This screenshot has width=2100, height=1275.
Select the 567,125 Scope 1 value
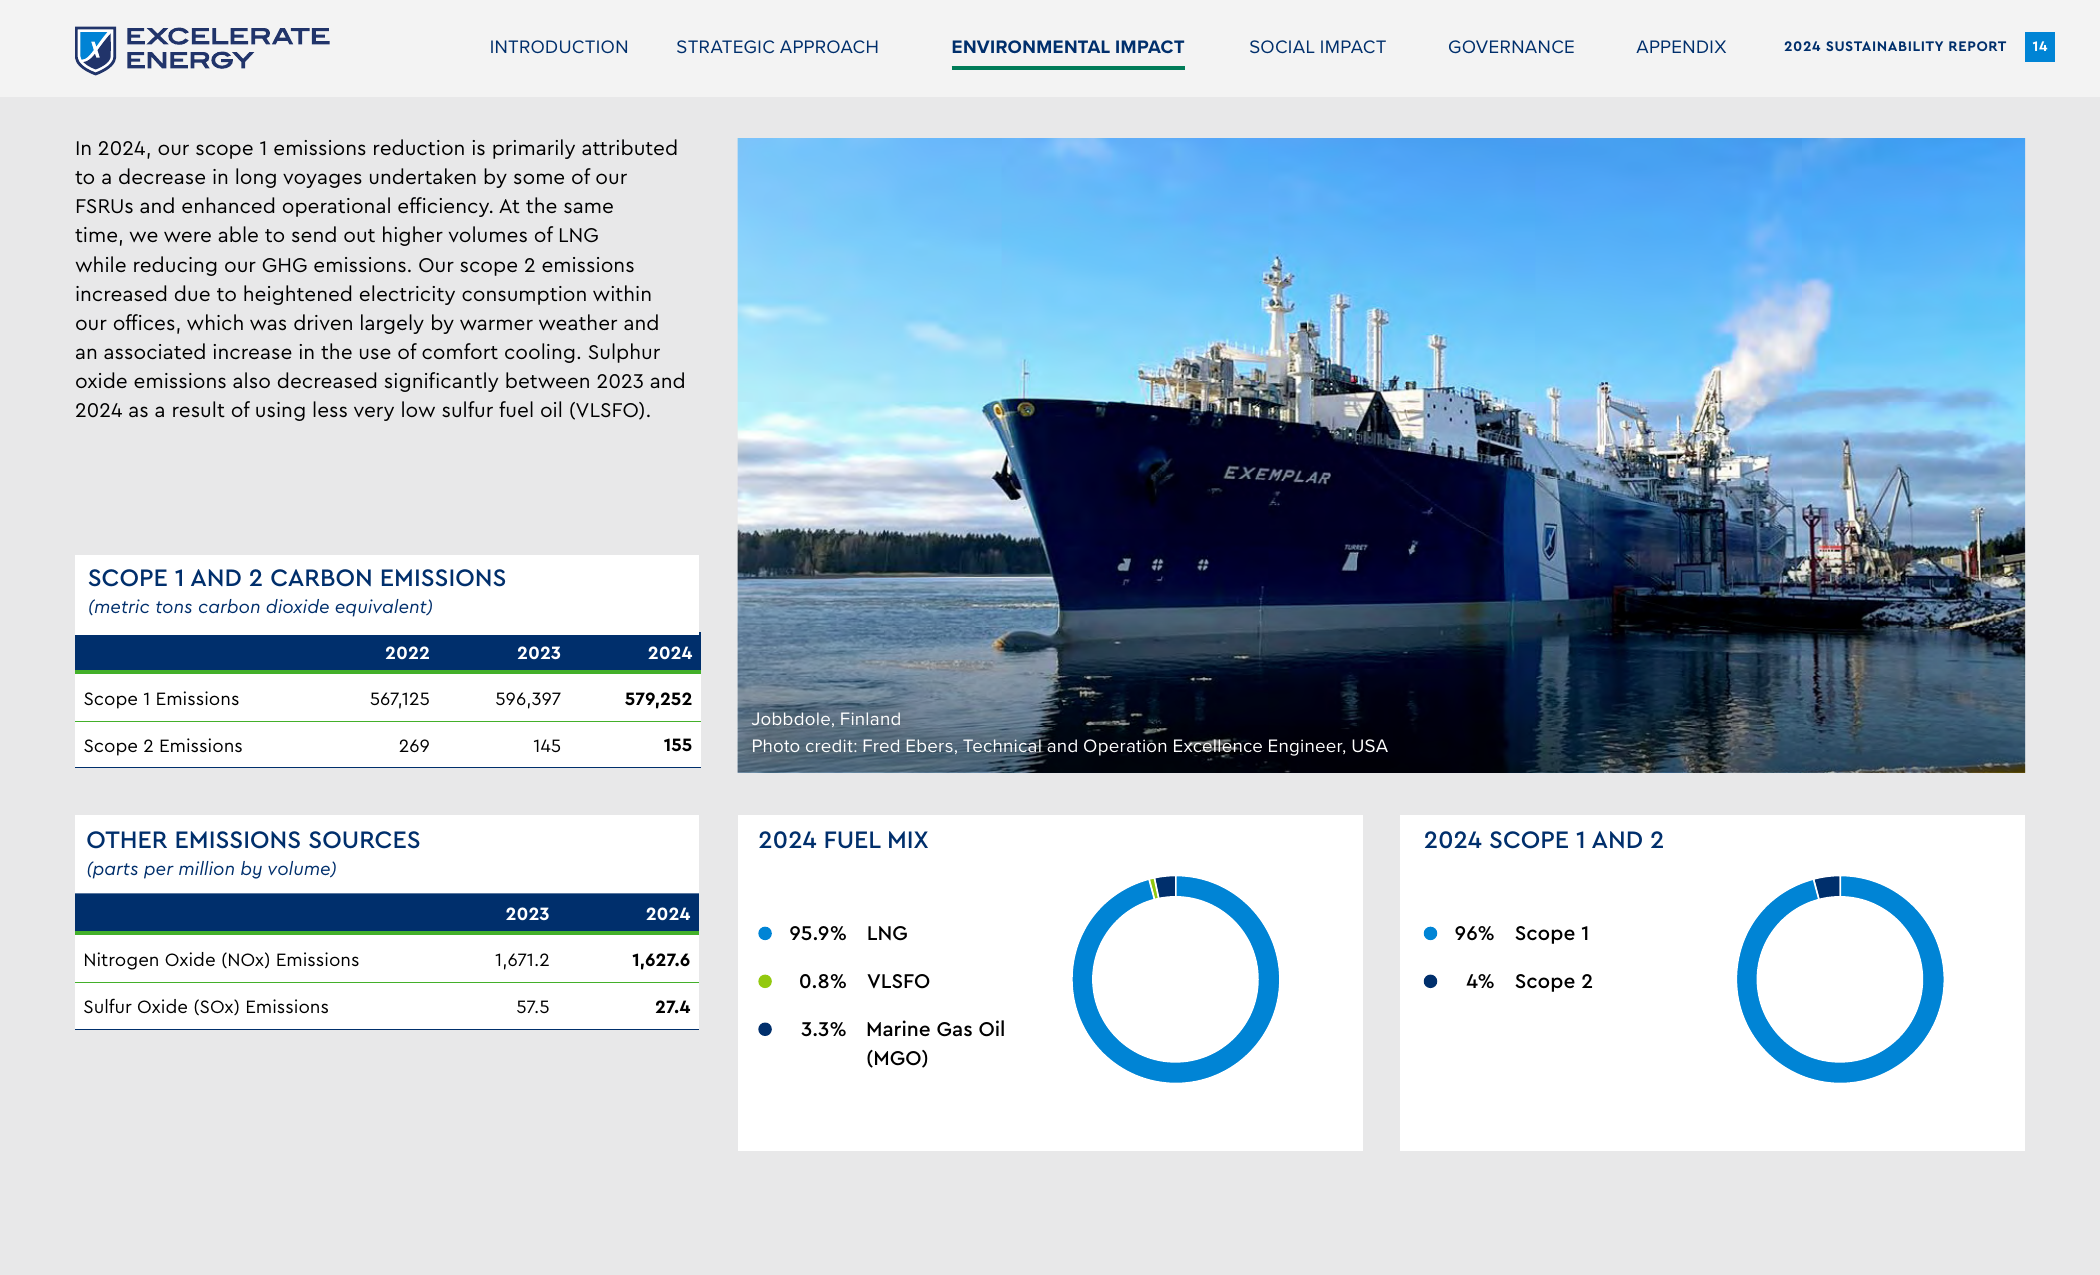click(x=400, y=699)
